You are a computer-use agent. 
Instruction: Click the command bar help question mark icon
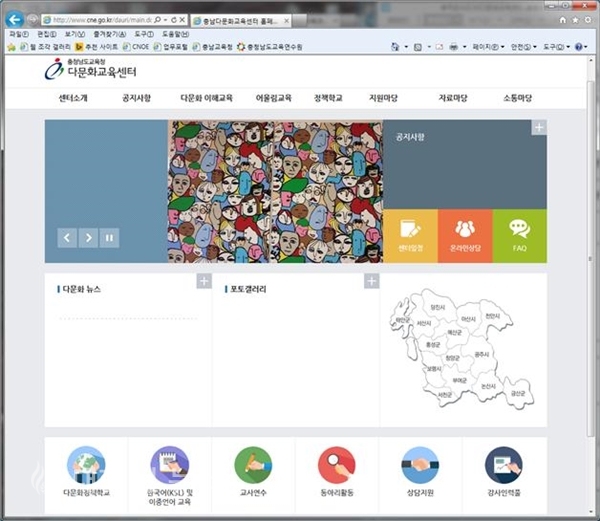tap(579, 47)
